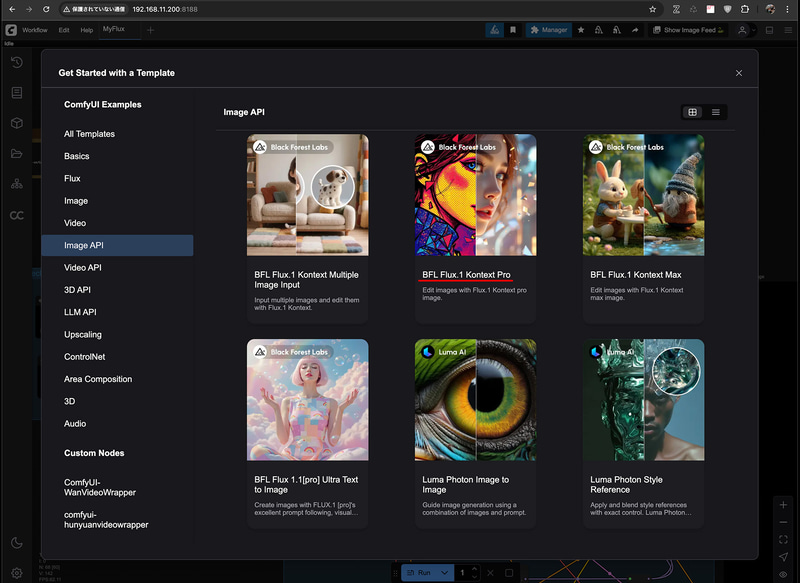Screen dimensions: 800x583
Task: Expand the Run options dropdown arrow
Action: (x=444, y=573)
